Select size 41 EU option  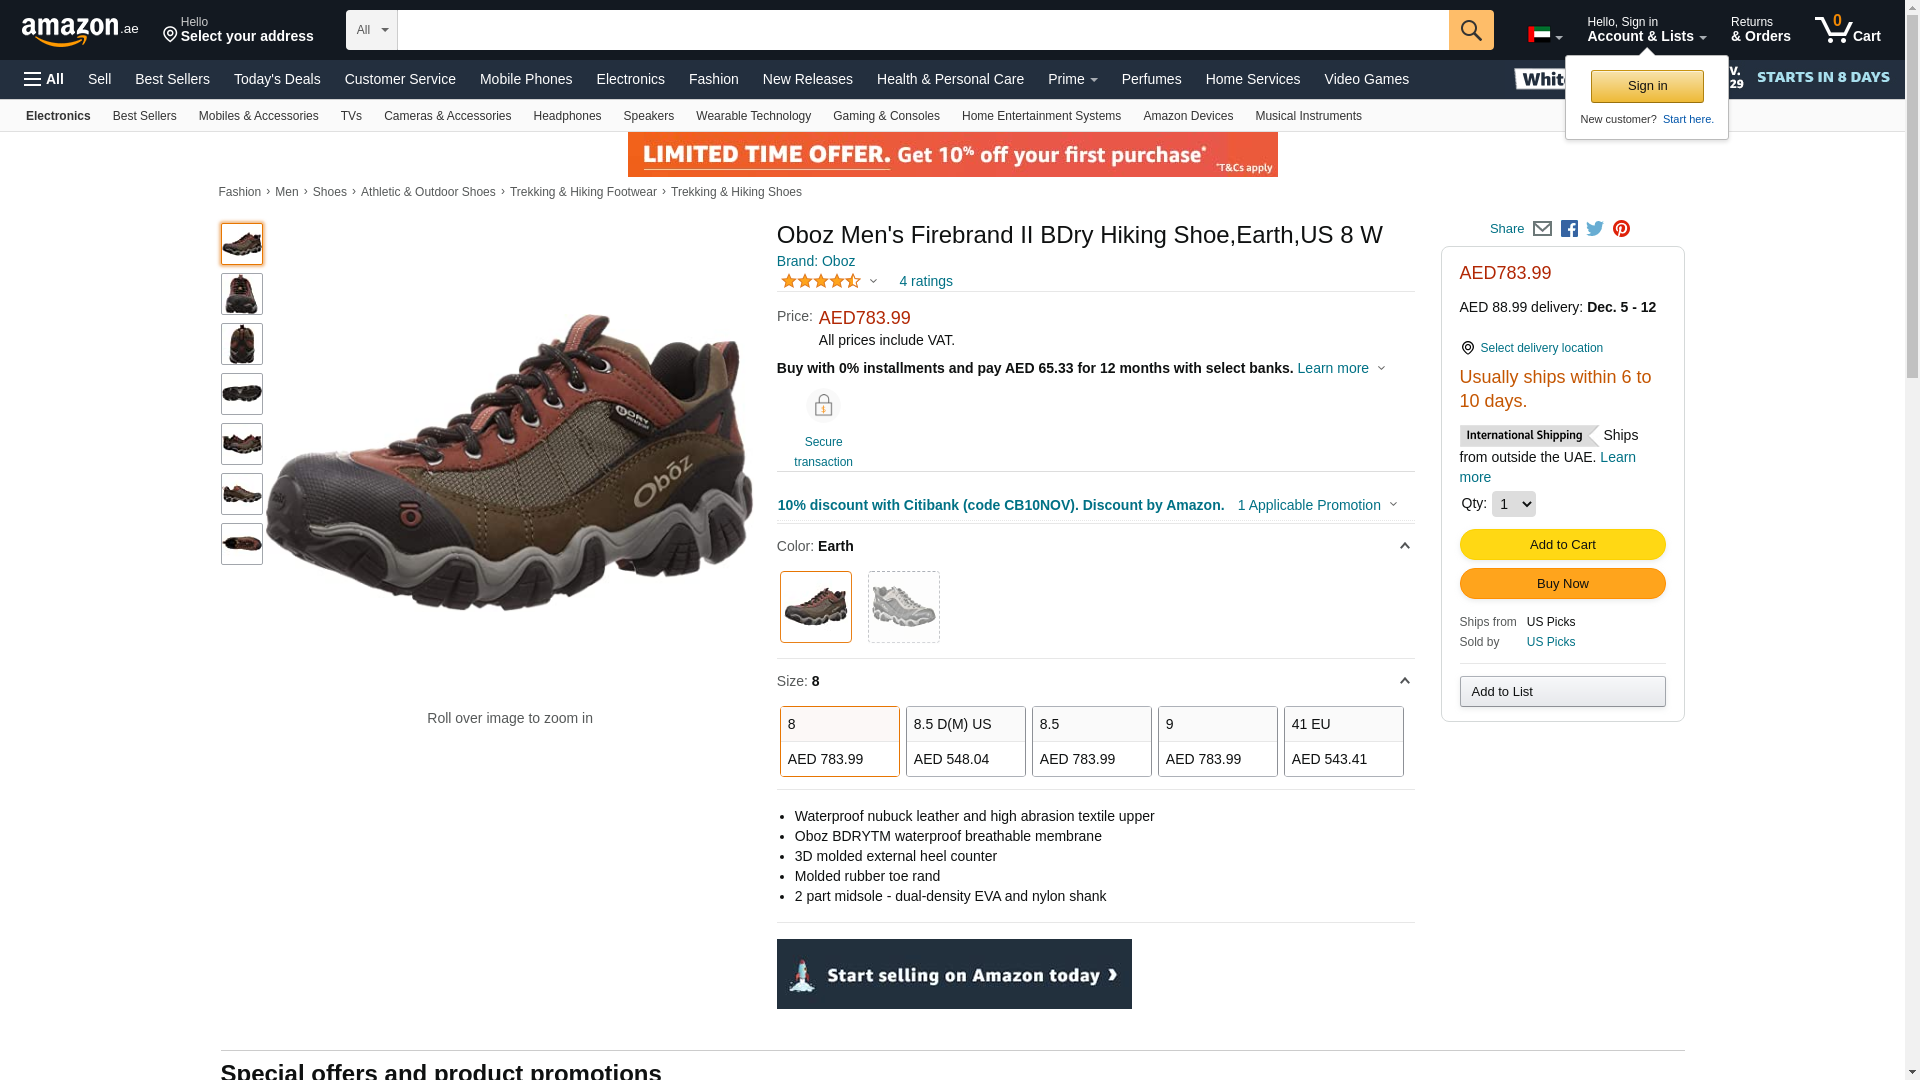(x=1344, y=741)
